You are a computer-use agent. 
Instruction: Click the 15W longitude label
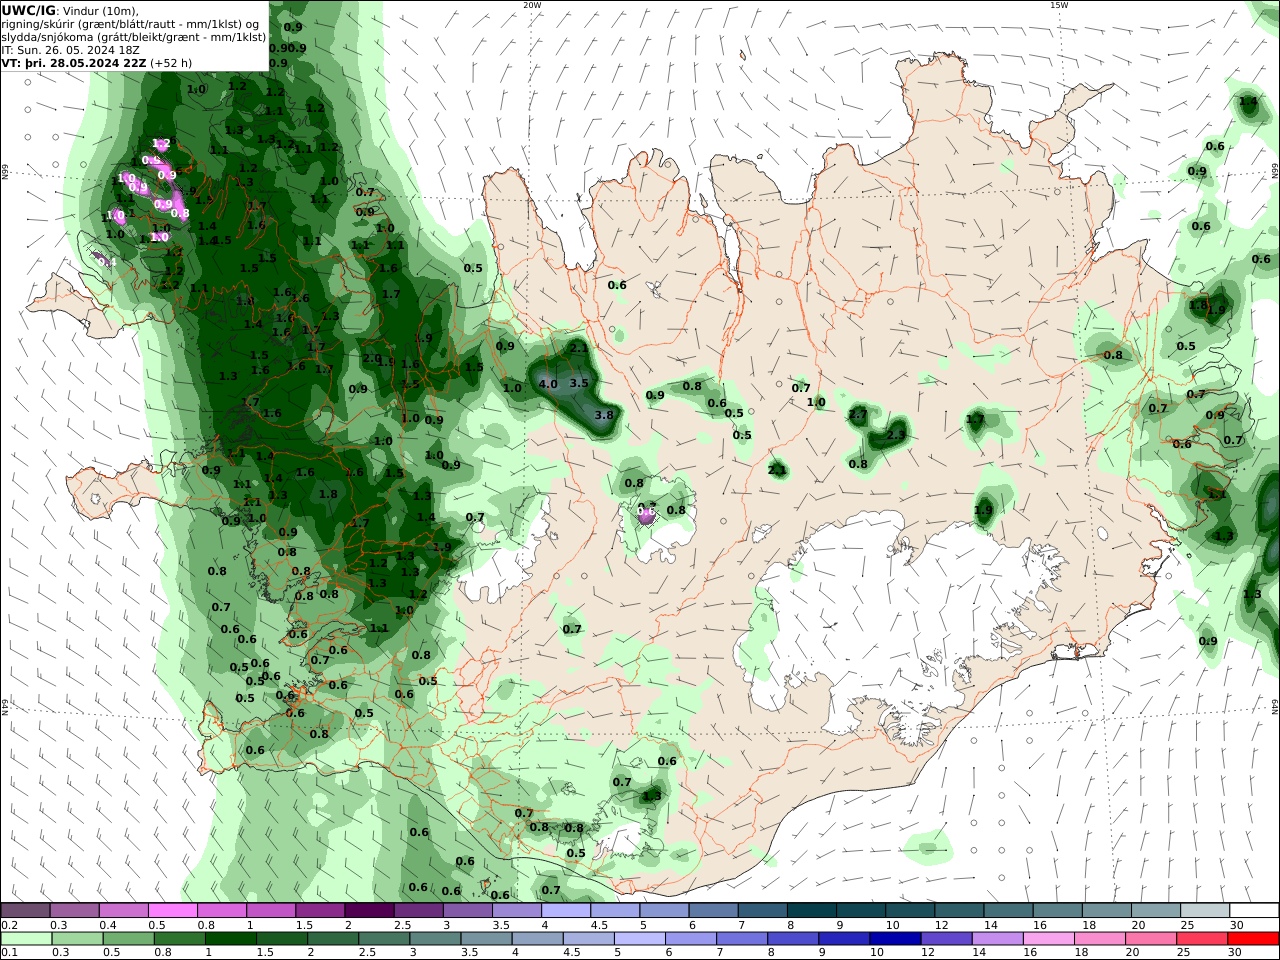point(1059,5)
